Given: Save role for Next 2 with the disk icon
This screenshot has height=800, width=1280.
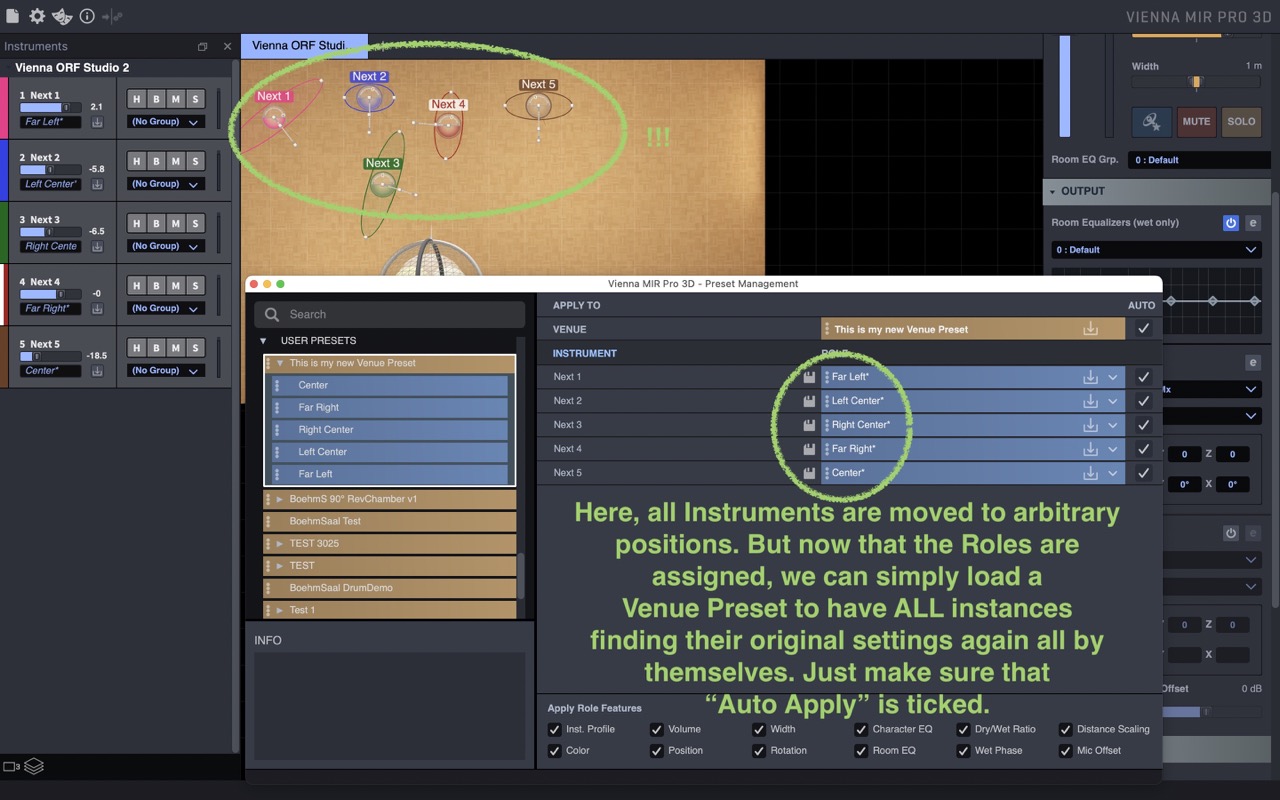Looking at the screenshot, I should point(809,401).
